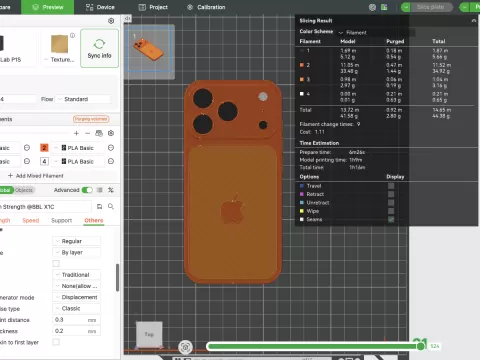Switch to the Calibration tab
This screenshot has width=480, height=360.
[206, 7]
